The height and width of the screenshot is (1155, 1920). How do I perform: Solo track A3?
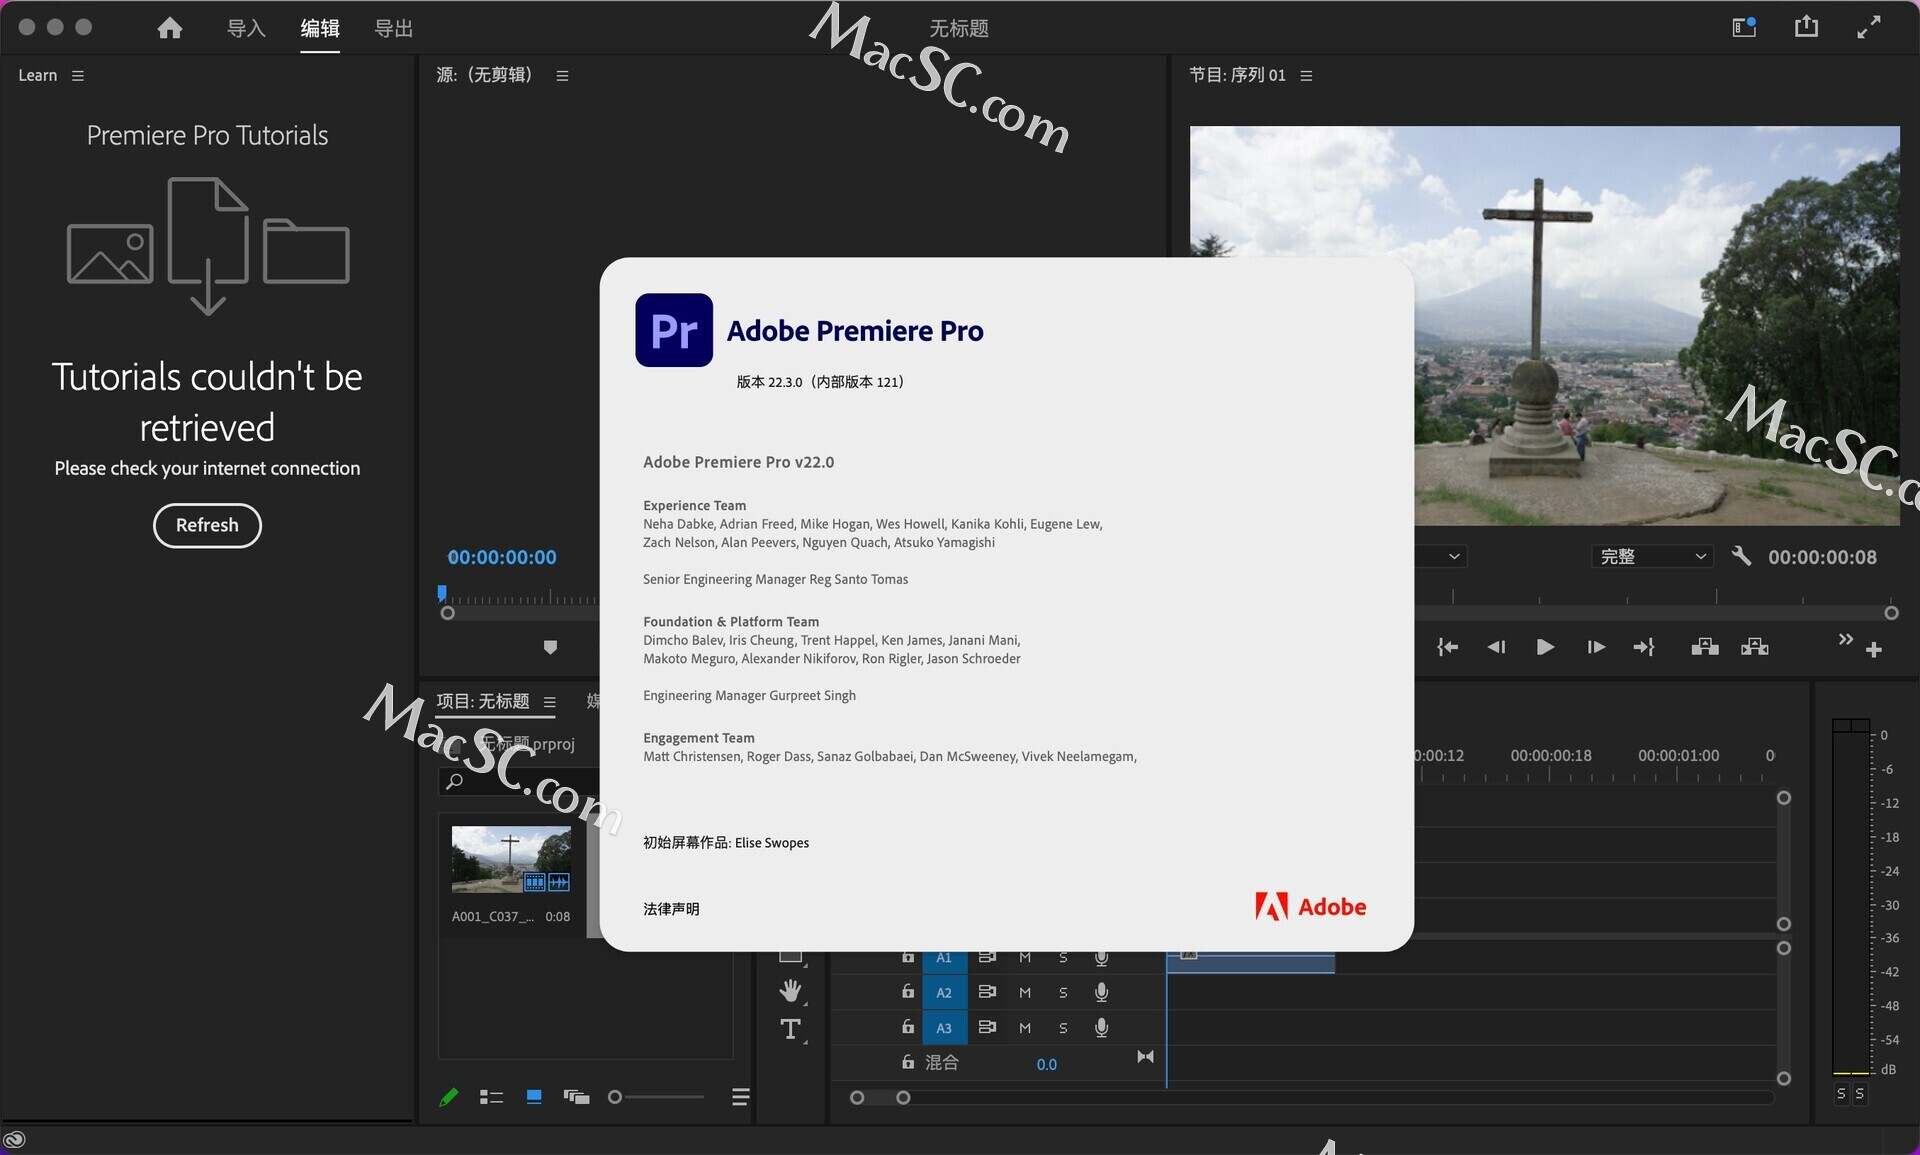coord(1063,1028)
